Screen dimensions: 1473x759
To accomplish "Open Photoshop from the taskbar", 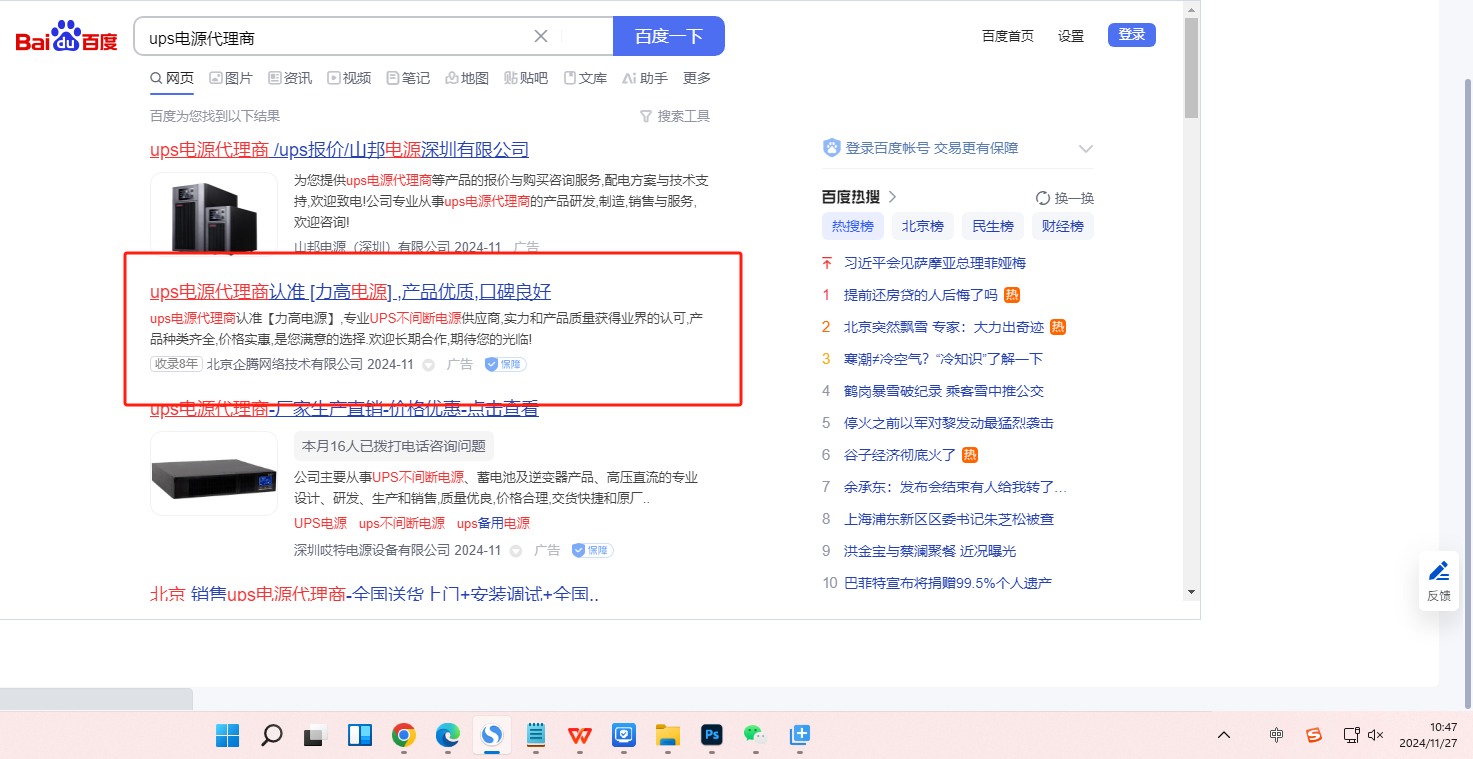I will click(712, 735).
